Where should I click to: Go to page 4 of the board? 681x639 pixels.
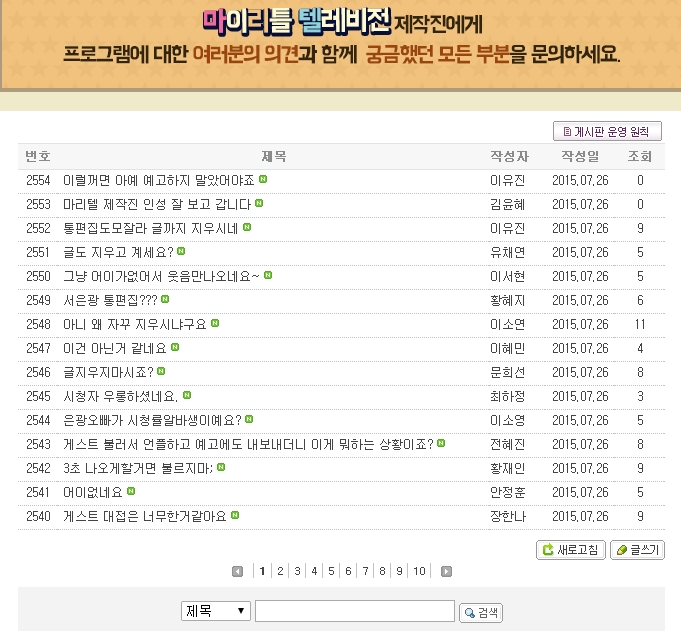point(314,571)
